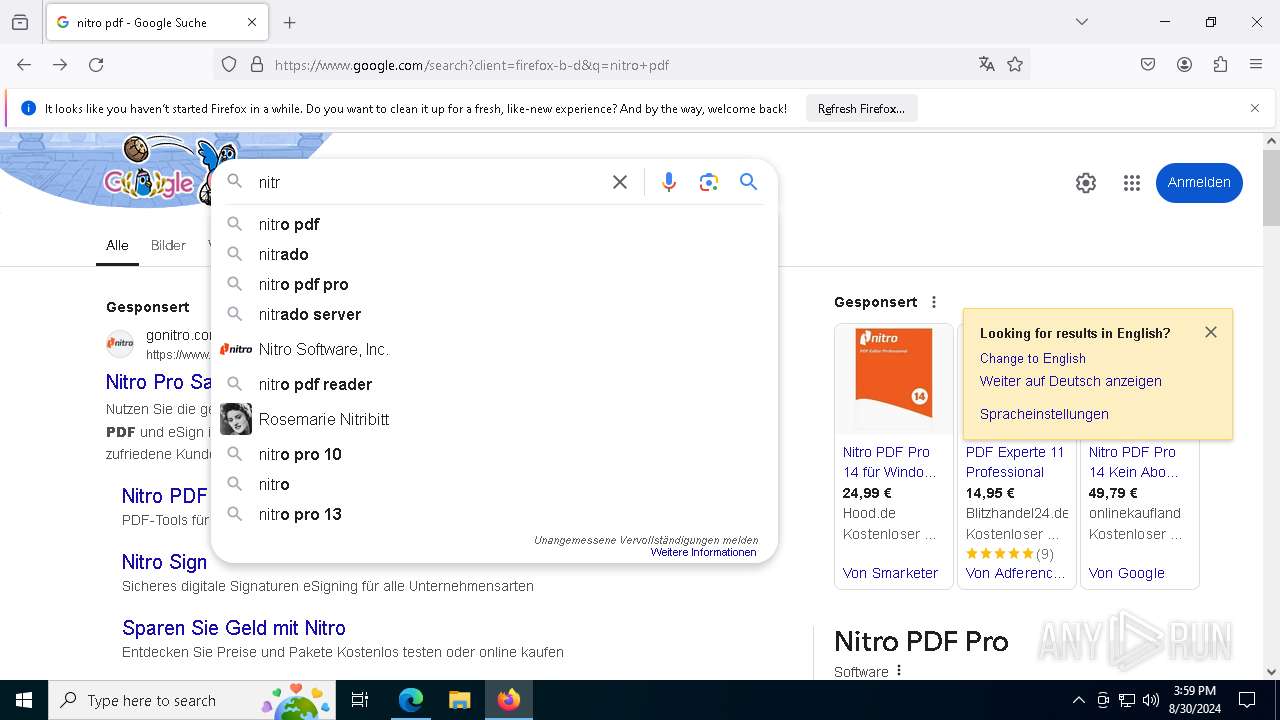Close the nitro pdf Google tab
The width and height of the screenshot is (1280, 720).
[252, 22]
